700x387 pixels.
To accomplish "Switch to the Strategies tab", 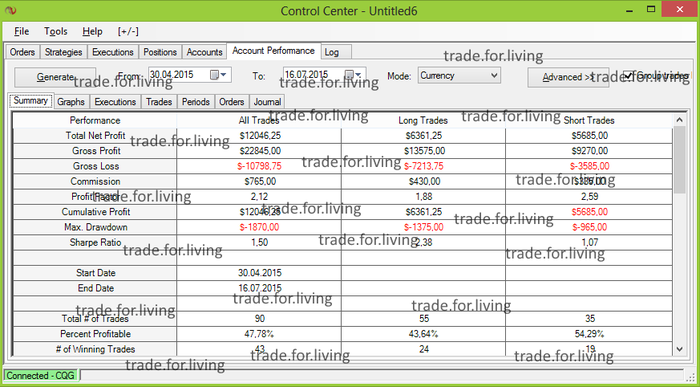I will pyautogui.click(x=63, y=52).
